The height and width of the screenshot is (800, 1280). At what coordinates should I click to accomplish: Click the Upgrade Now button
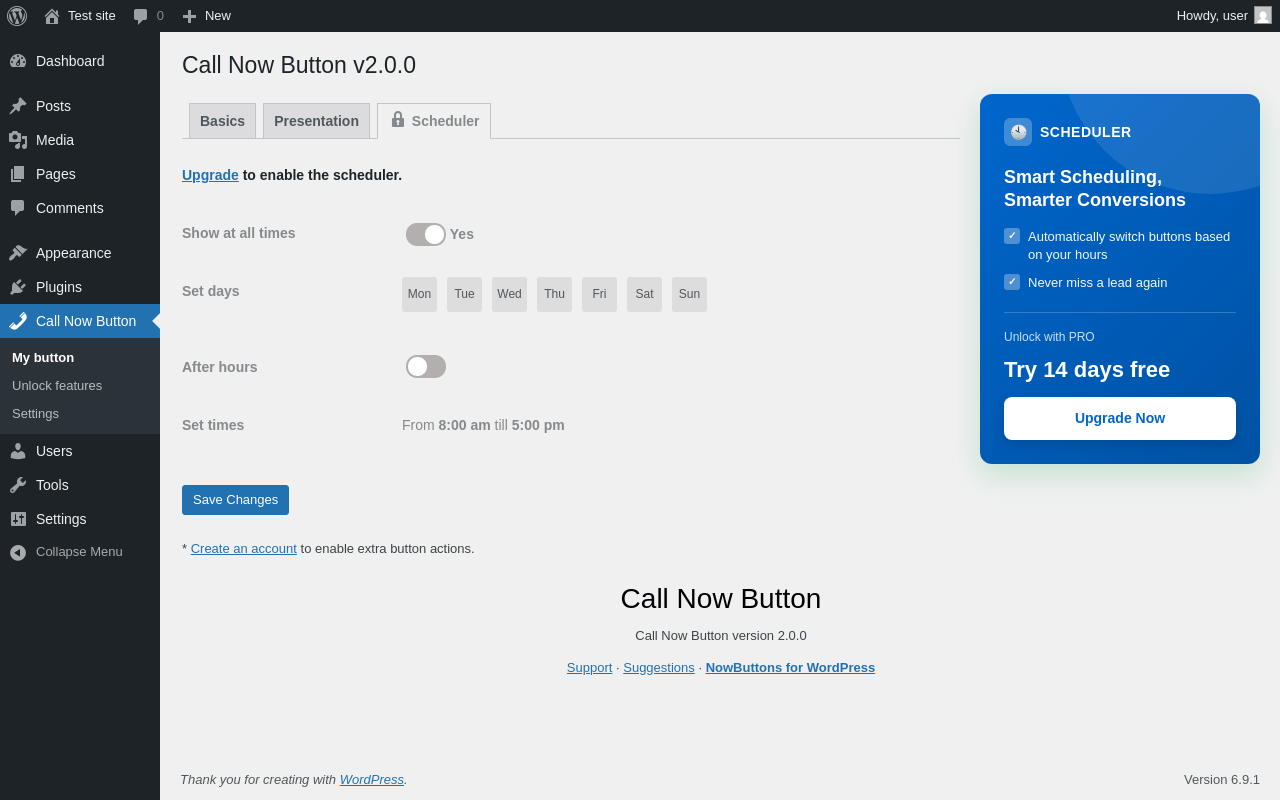pyautogui.click(x=1120, y=418)
